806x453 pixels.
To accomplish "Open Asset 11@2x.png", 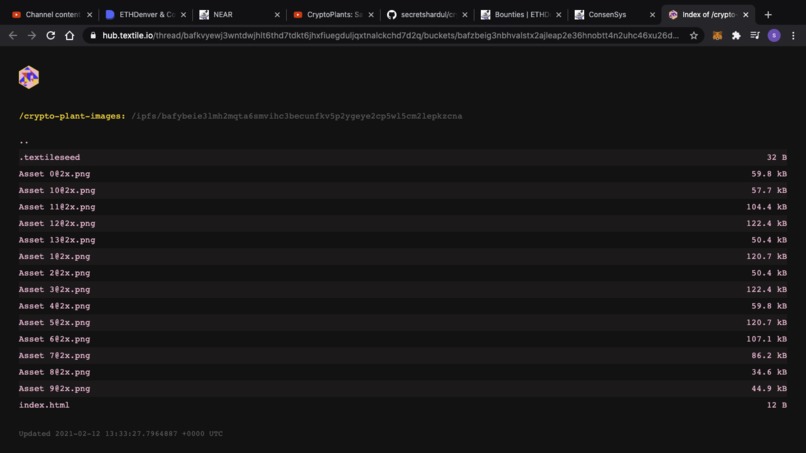I will tap(57, 207).
